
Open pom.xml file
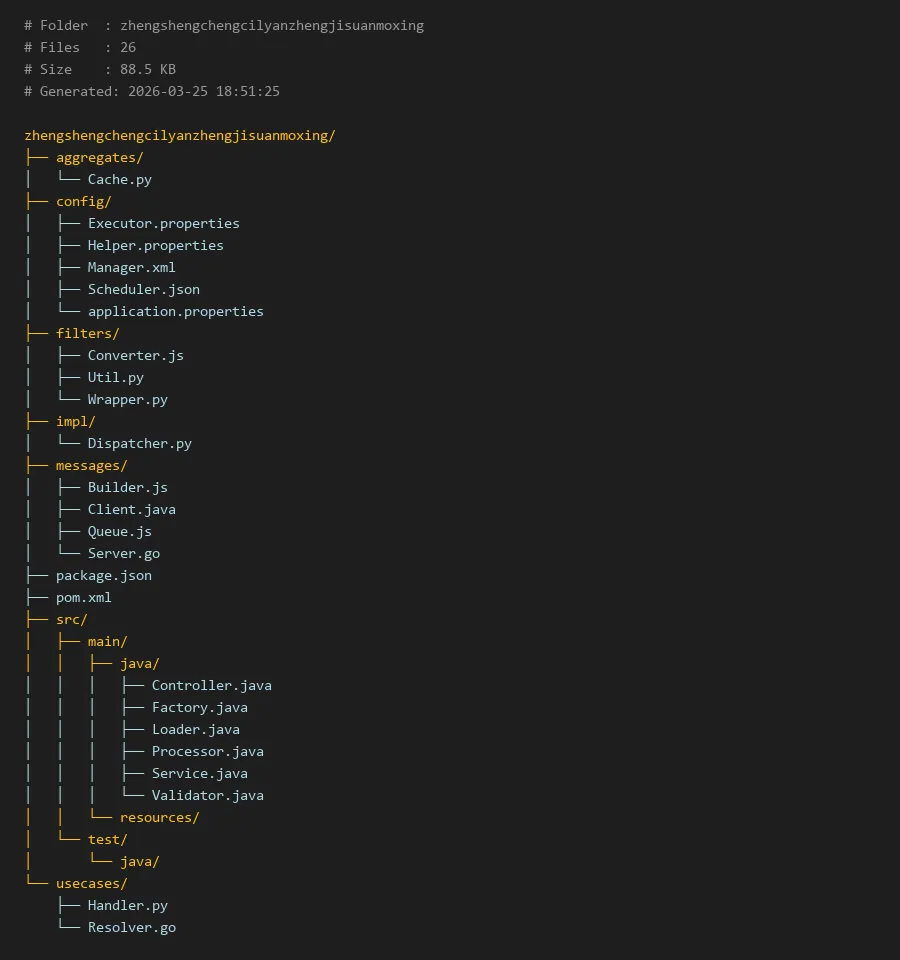[x=83, y=597]
